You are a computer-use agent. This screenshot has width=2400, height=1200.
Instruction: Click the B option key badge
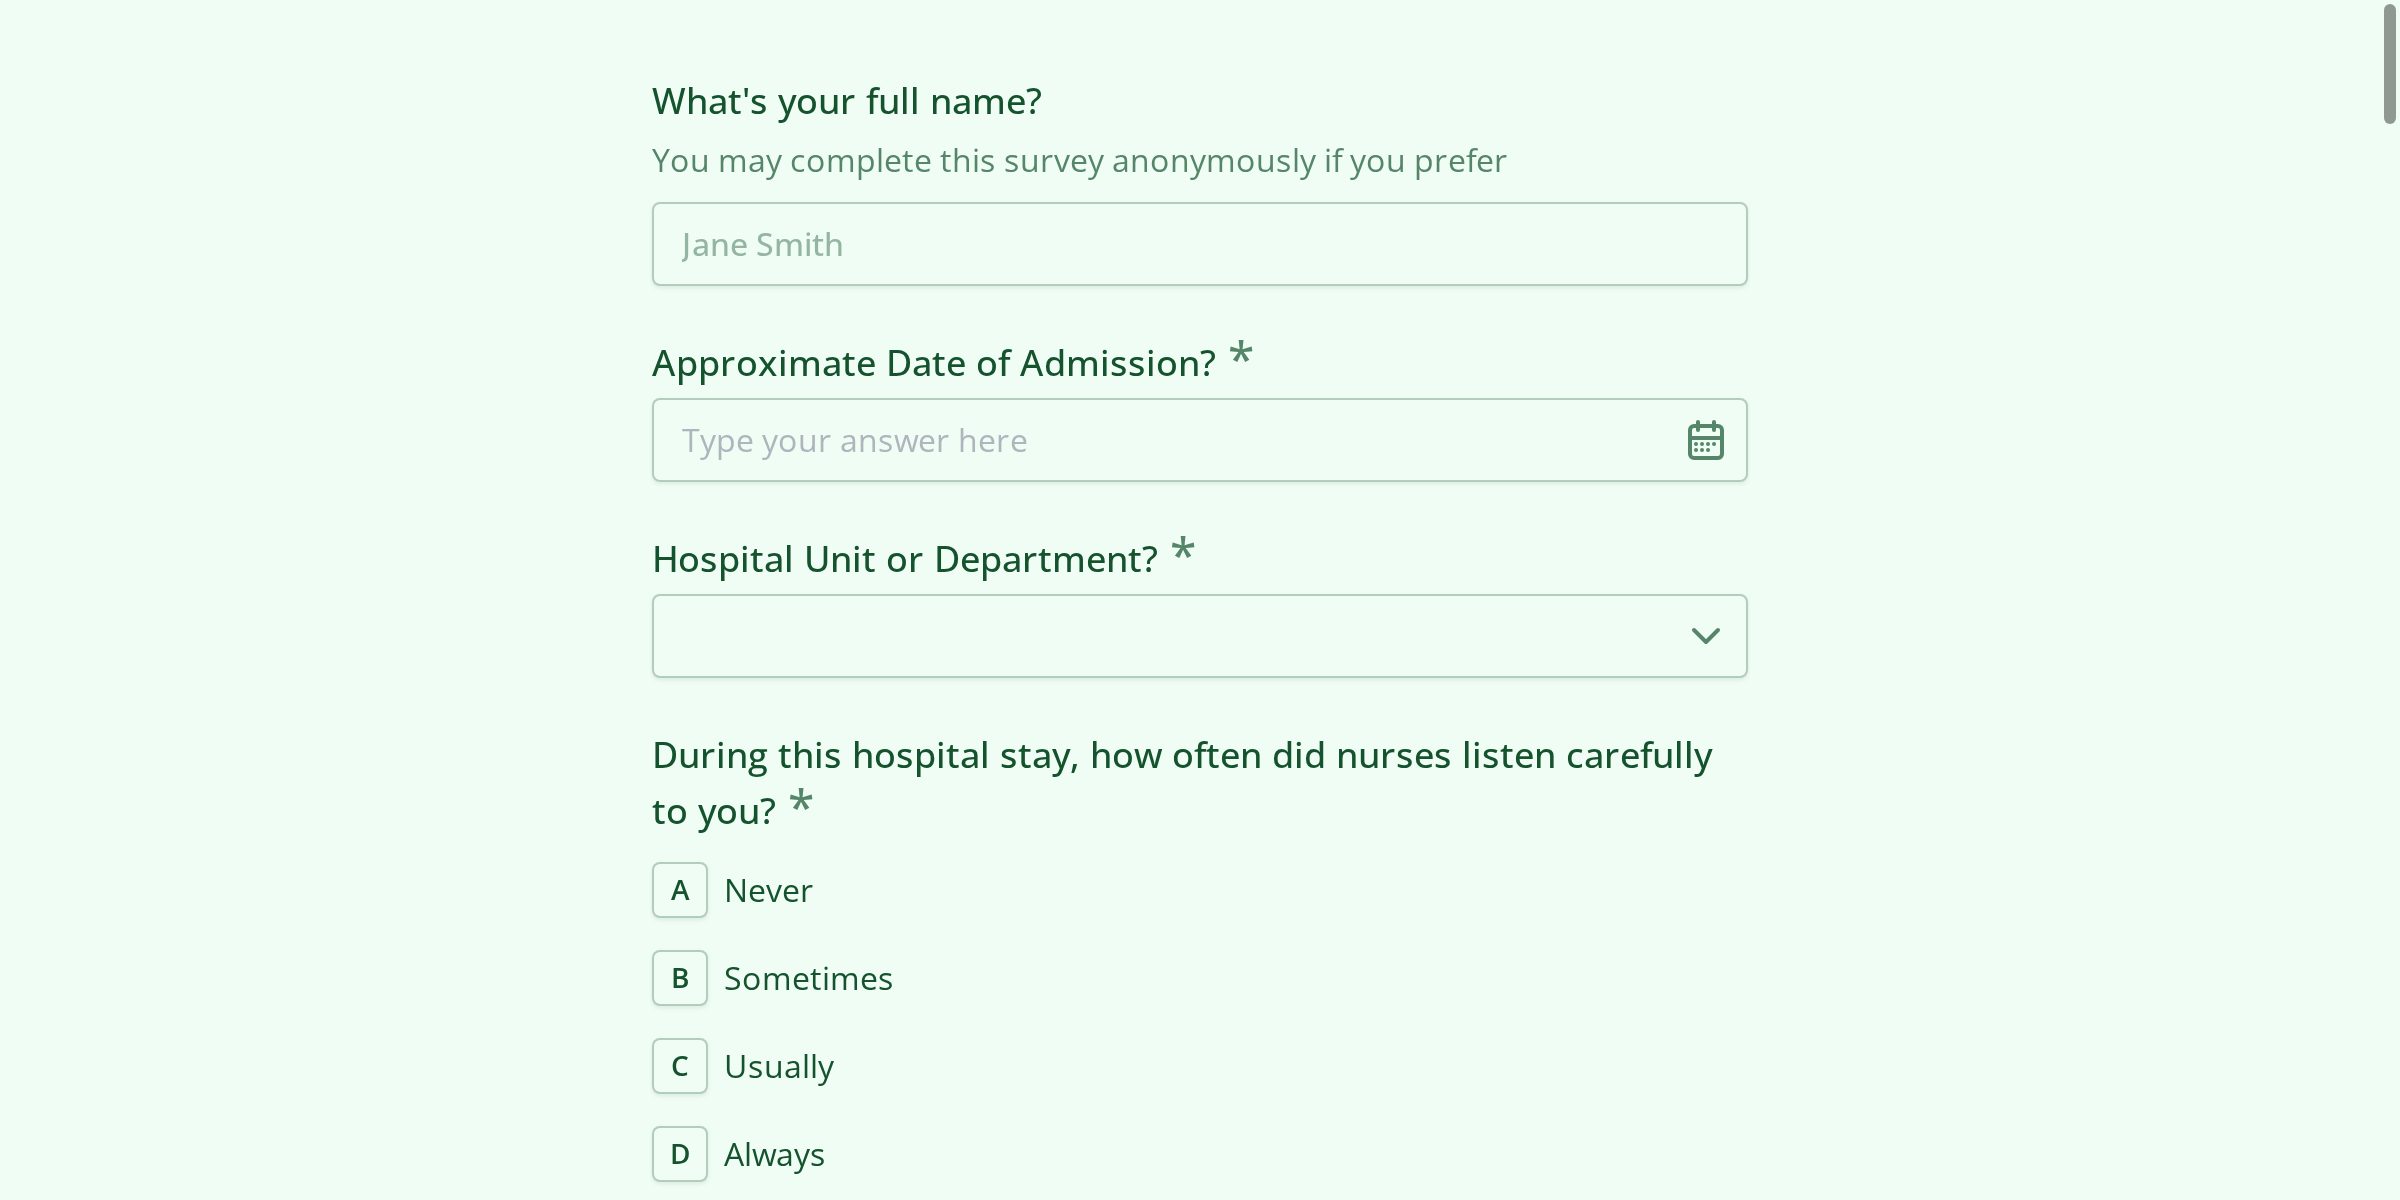[x=679, y=978]
